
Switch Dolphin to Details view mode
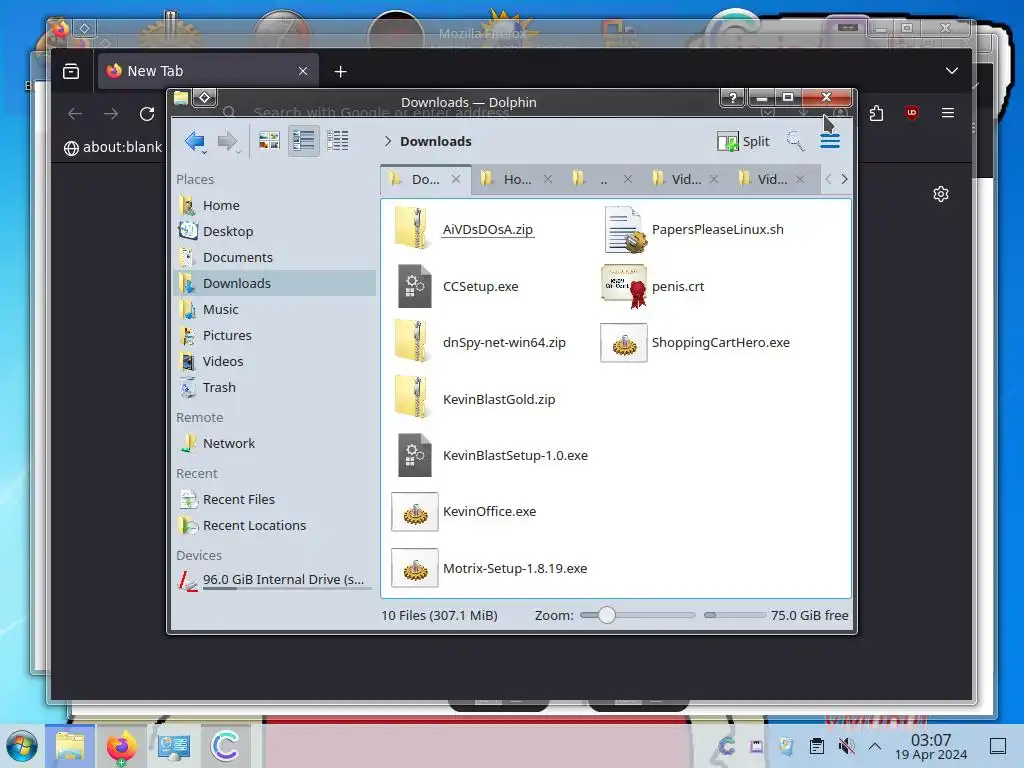pyautogui.click(x=338, y=140)
